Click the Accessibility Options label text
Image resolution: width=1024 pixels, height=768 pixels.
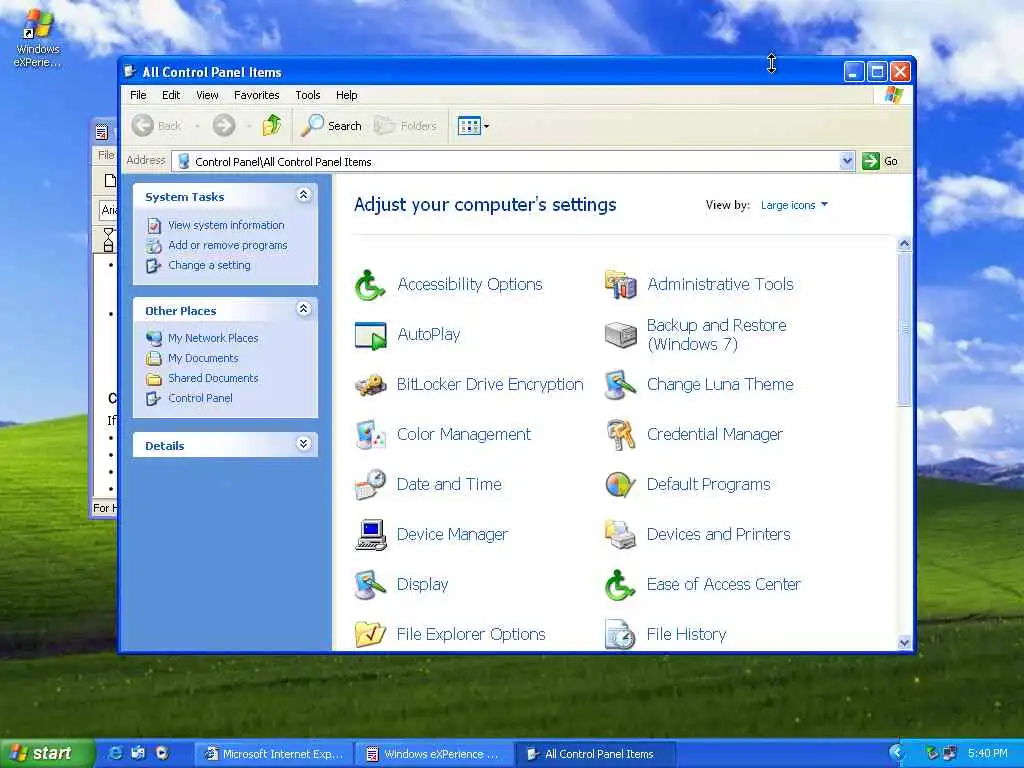coord(470,285)
